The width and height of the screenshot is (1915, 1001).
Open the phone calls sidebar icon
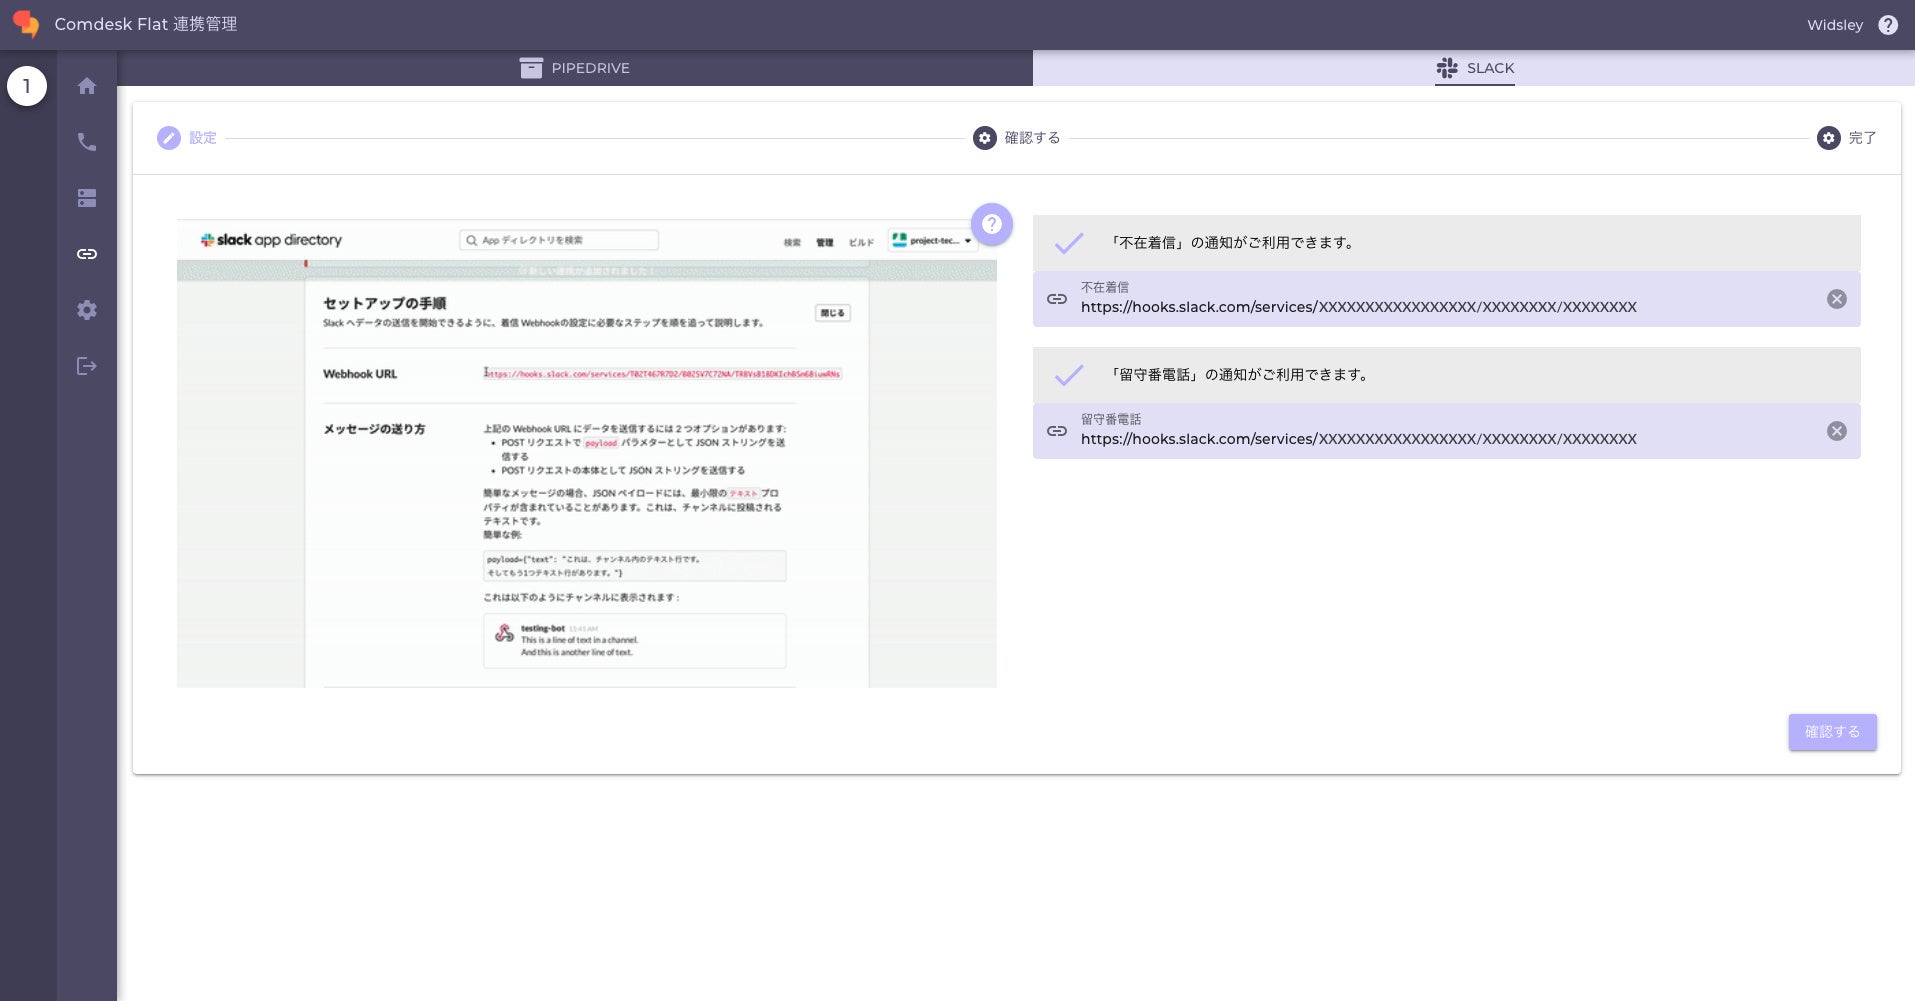pos(87,142)
